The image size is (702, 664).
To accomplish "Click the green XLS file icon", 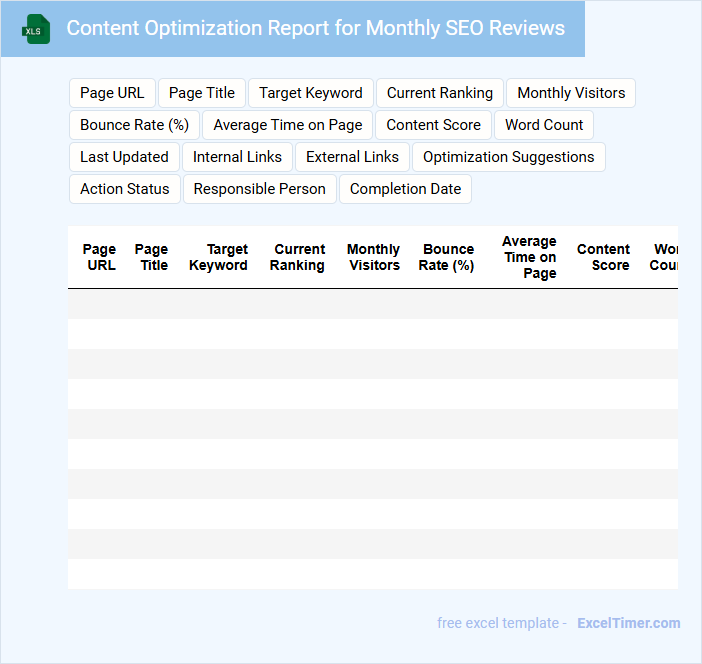I will tap(37, 29).
